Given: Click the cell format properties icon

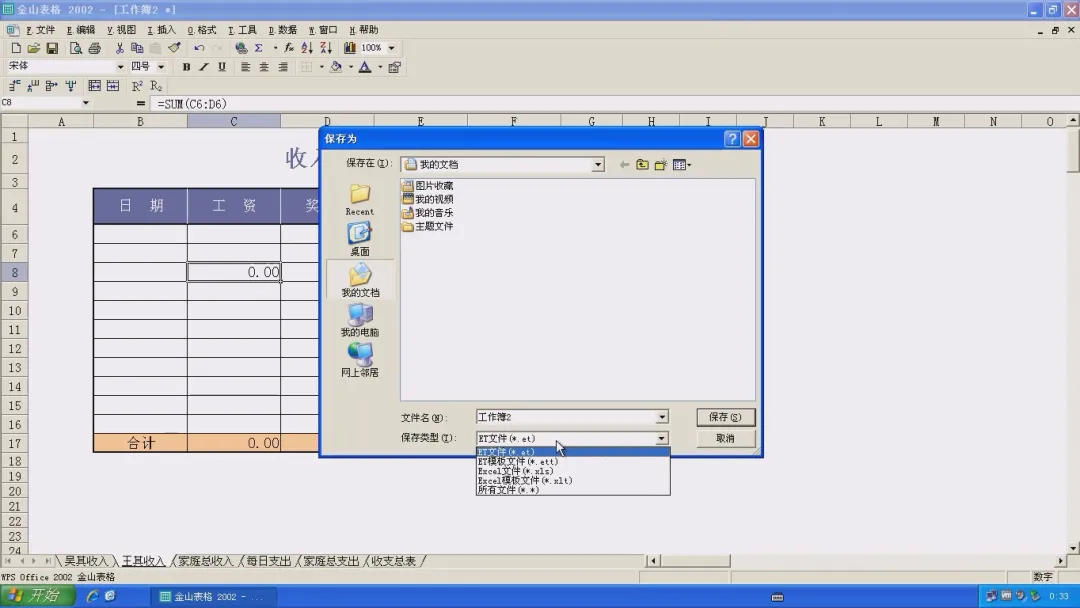Looking at the screenshot, I should (x=395, y=67).
